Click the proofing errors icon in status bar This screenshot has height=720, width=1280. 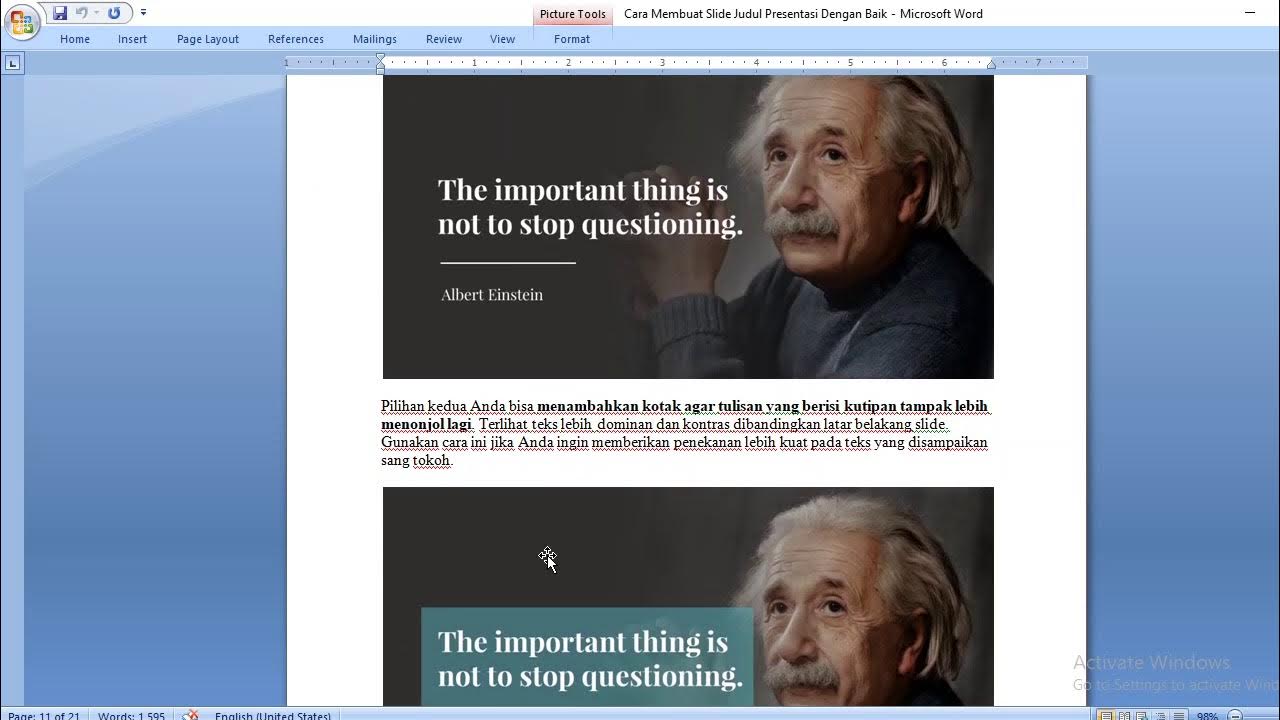[191, 715]
